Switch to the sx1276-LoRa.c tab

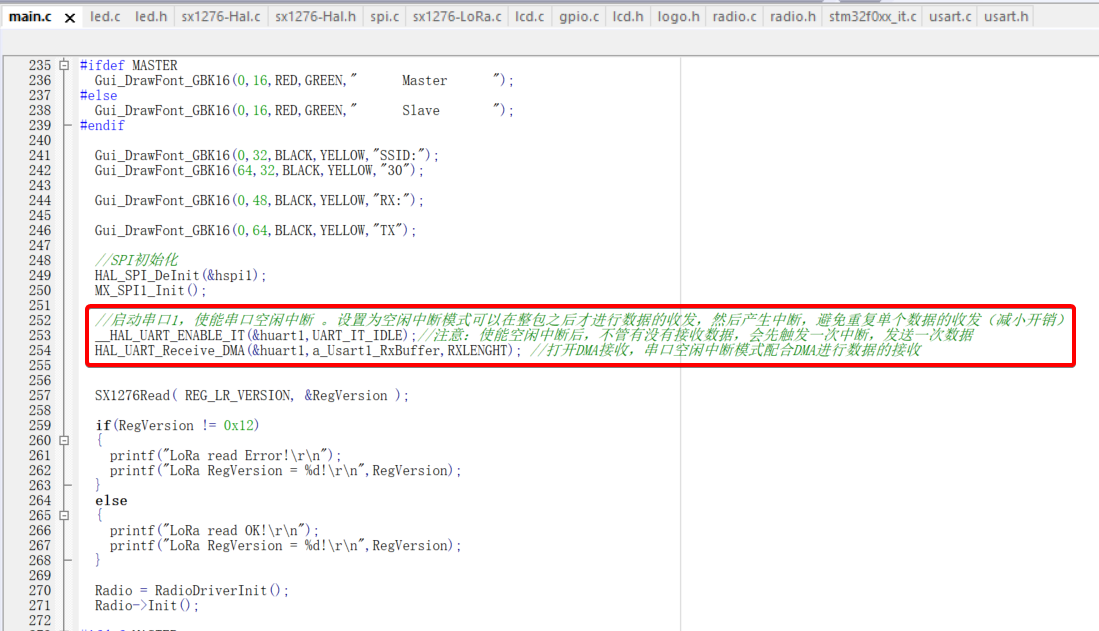point(456,17)
